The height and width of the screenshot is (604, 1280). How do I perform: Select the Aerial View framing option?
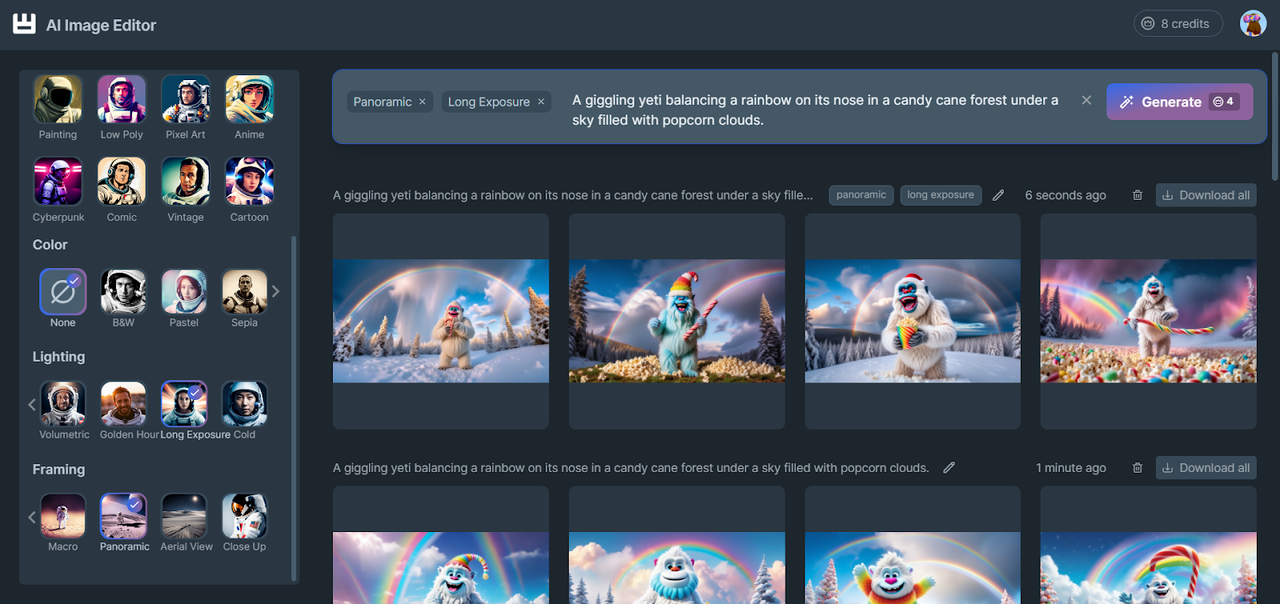coord(184,516)
